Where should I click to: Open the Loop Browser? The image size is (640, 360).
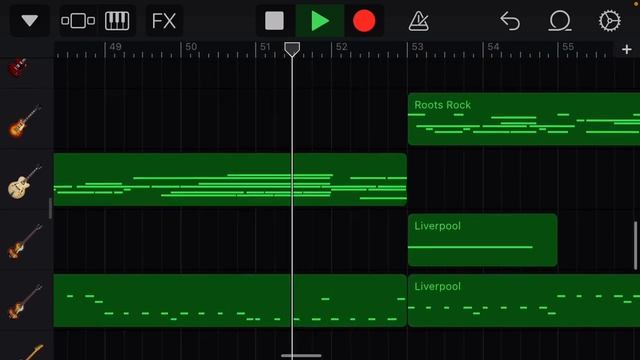click(560, 20)
